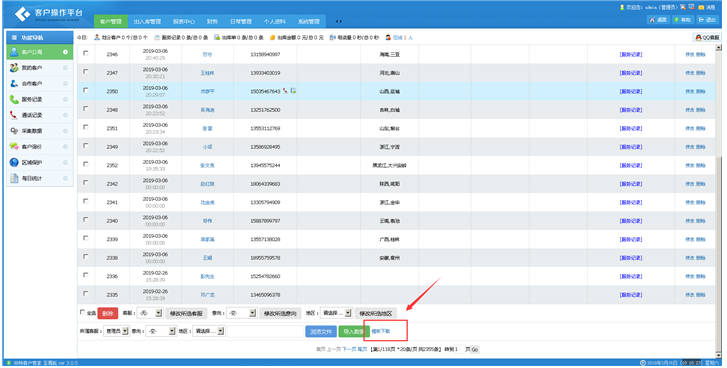Open 我的客户 via its sidebar icon
The width and height of the screenshot is (727, 368).
[14, 68]
